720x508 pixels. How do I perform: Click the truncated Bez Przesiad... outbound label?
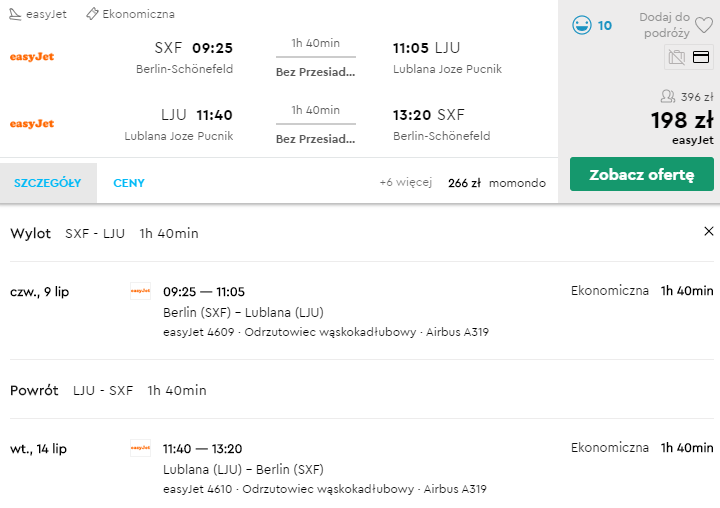click(315, 72)
